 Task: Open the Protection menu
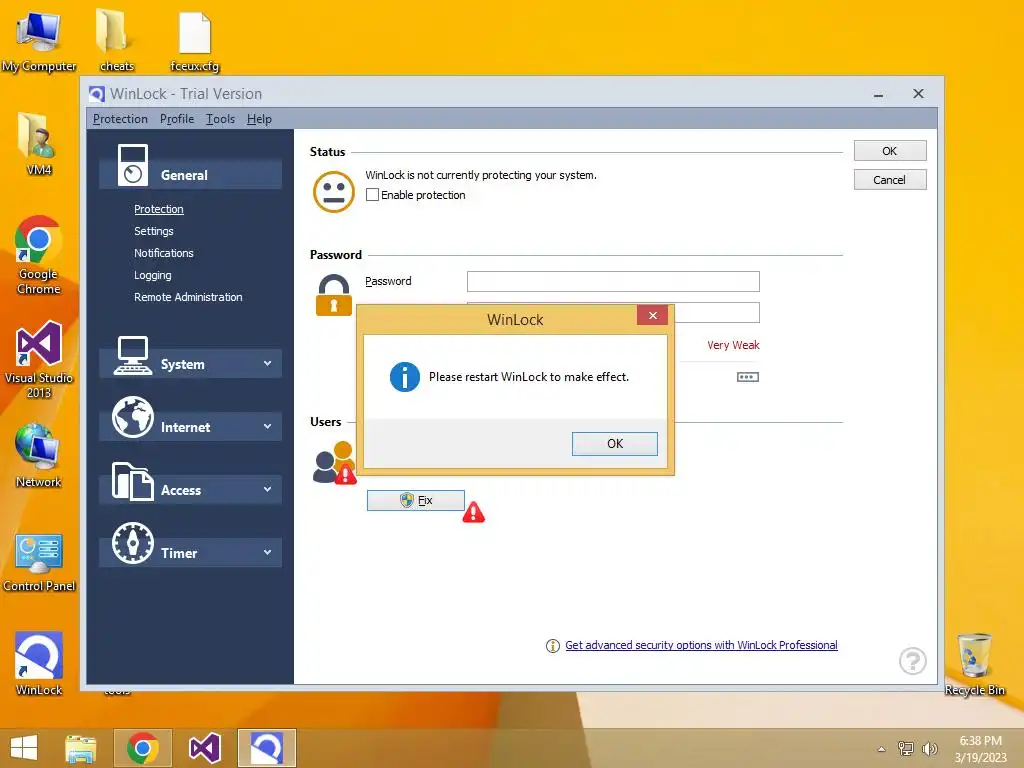tap(120, 119)
